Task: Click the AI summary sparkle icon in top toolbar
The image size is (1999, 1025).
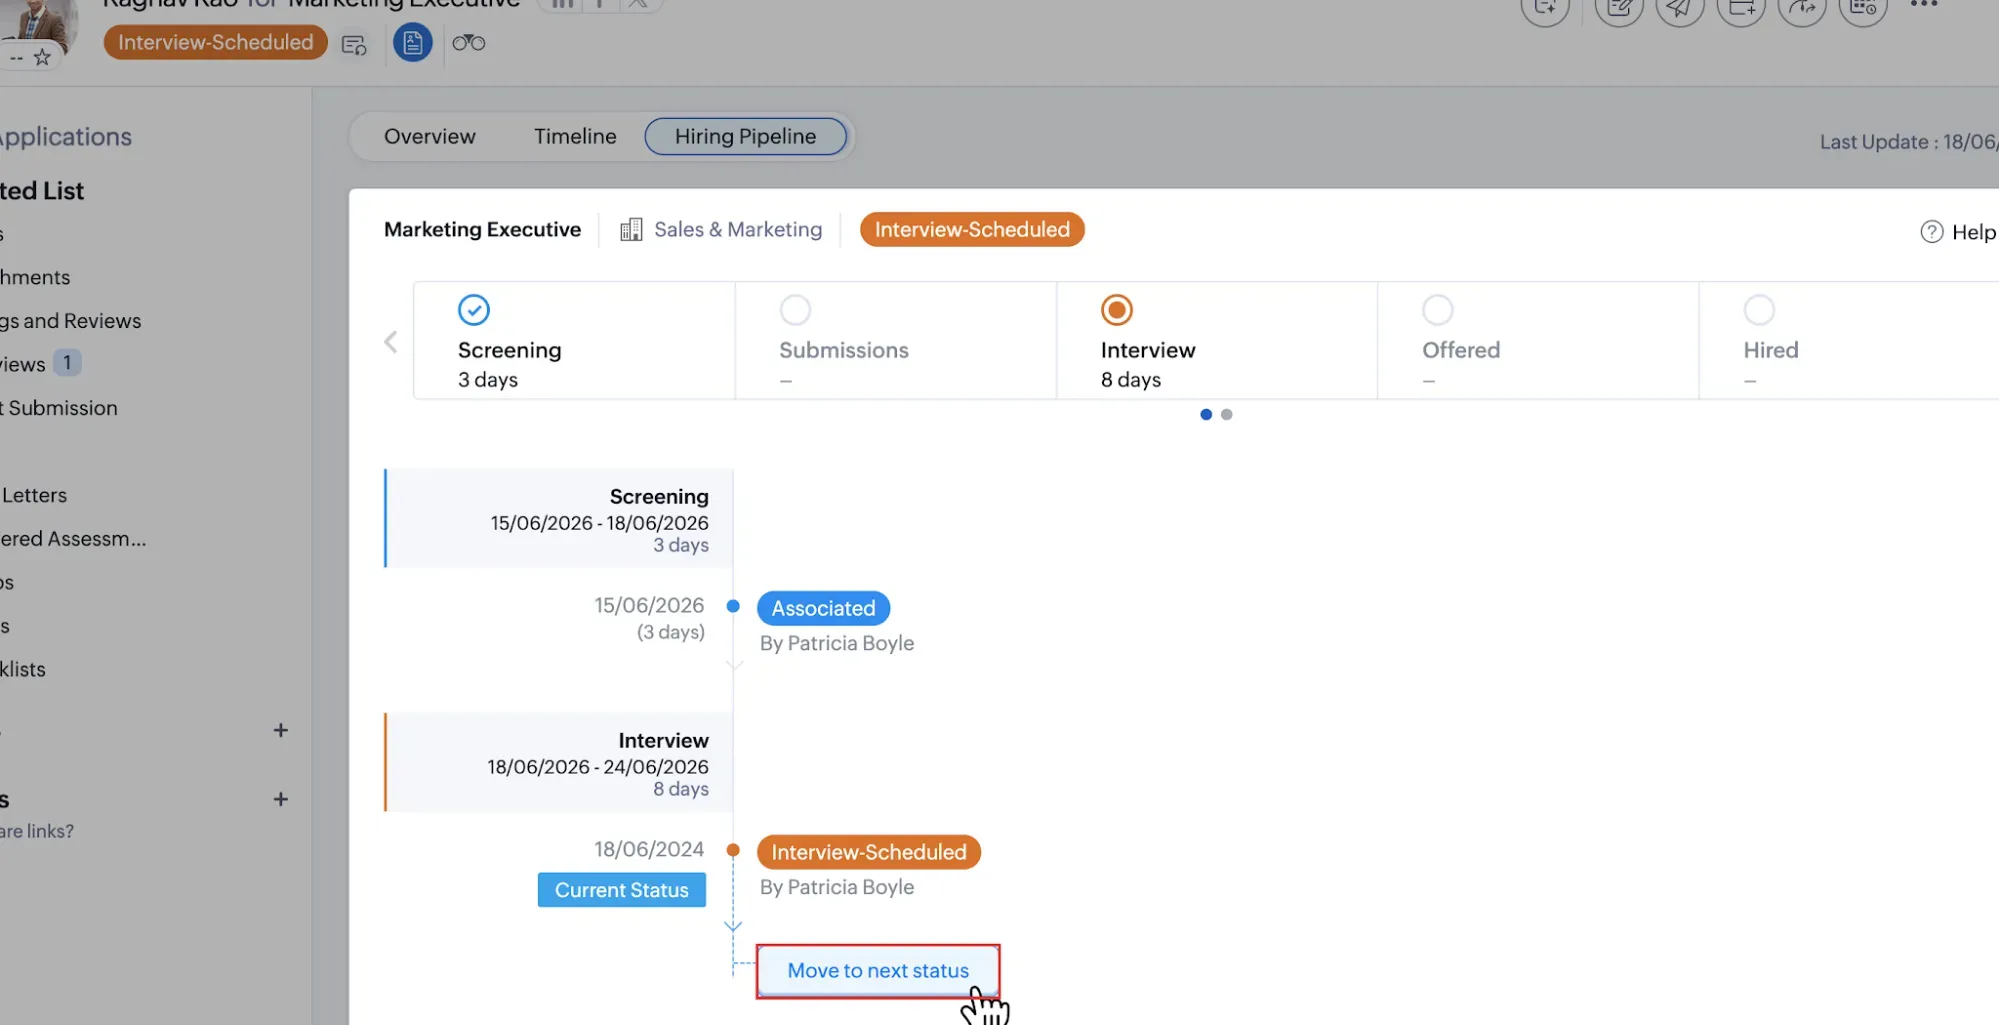Action: (x=1545, y=8)
